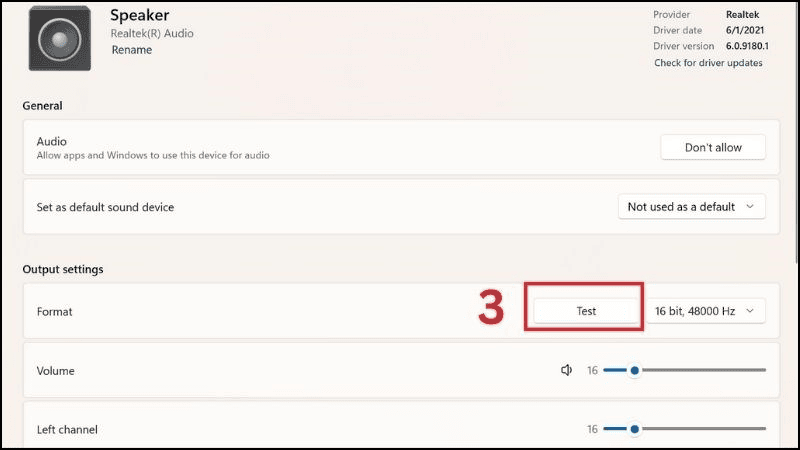Click the Output settings section heading
800x450 pixels.
point(63,269)
